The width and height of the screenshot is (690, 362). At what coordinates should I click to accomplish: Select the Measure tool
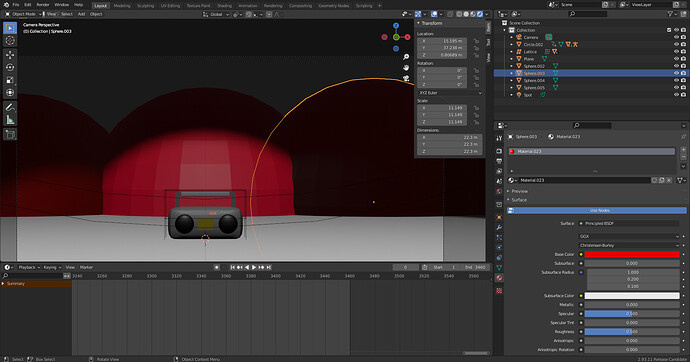click(x=10, y=120)
